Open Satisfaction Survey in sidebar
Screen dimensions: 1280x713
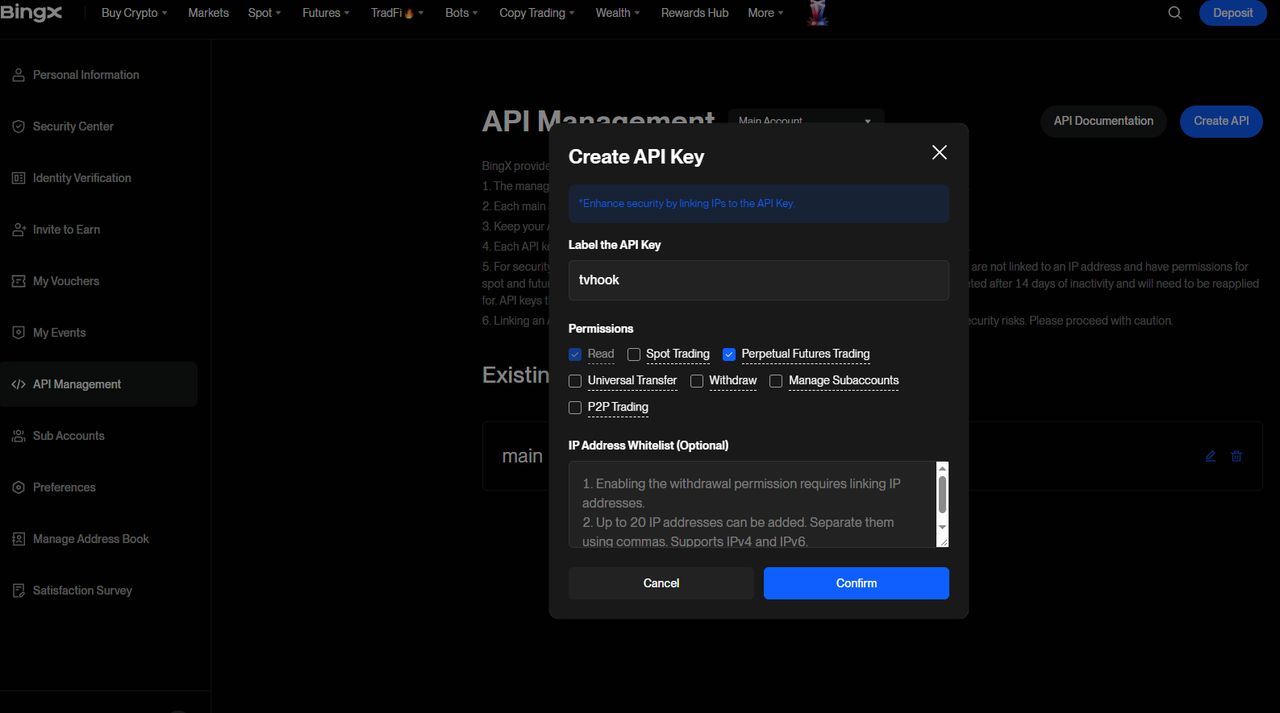[x=82, y=591]
